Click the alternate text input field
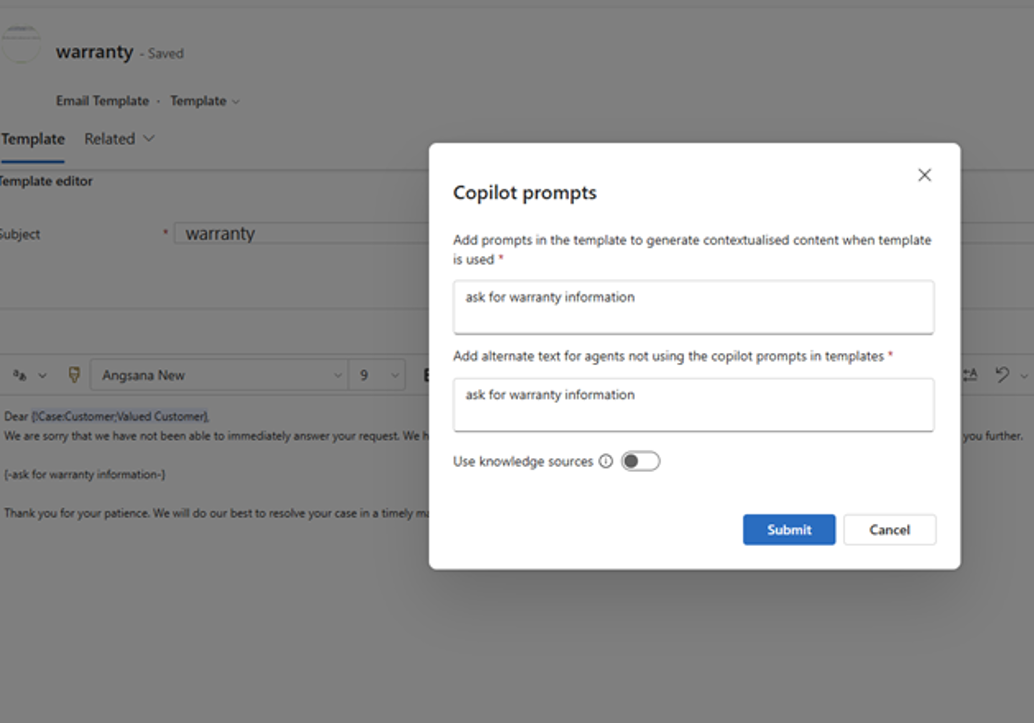This screenshot has height=723, width=1034. point(693,404)
